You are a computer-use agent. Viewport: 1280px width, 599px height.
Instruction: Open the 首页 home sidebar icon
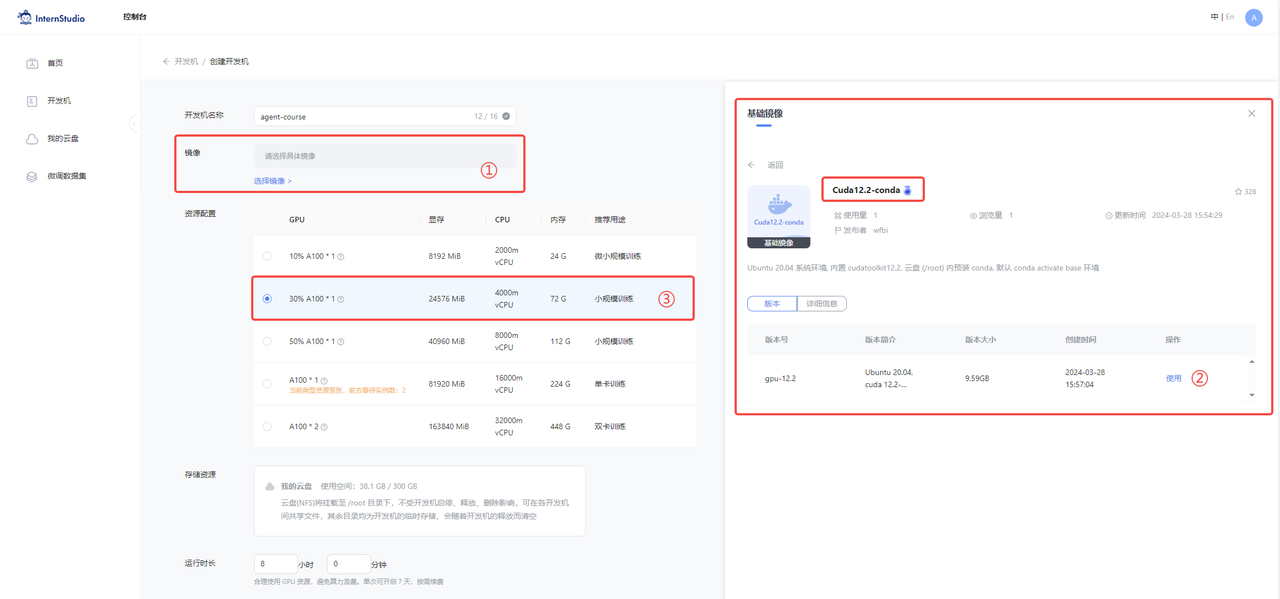(32, 63)
